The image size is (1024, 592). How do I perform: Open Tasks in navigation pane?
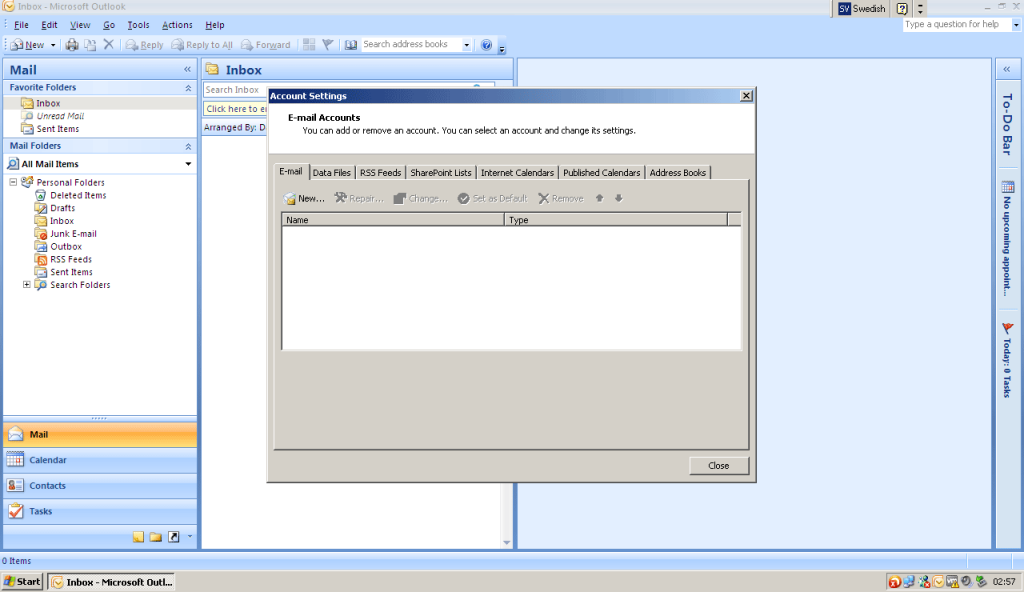100,511
